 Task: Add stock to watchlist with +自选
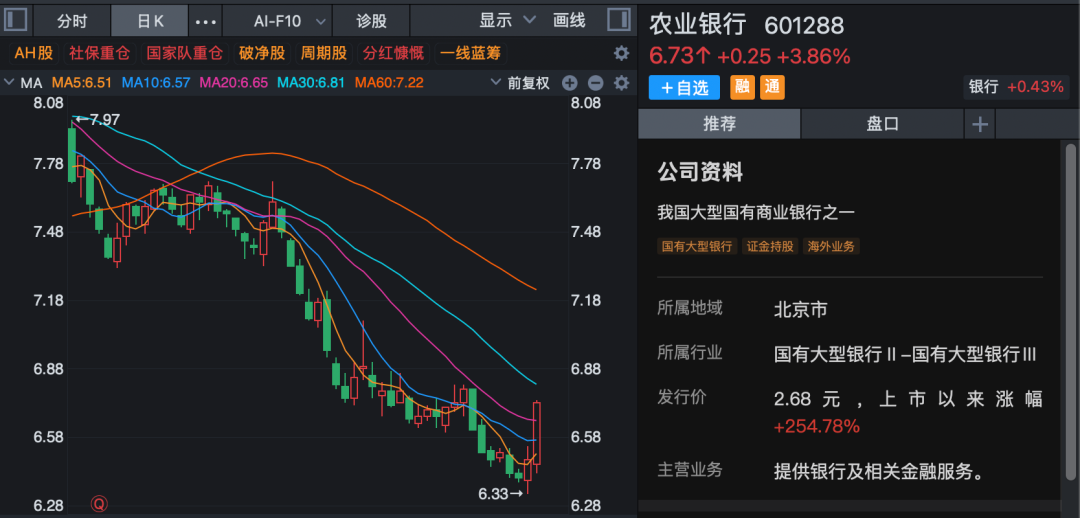[684, 87]
